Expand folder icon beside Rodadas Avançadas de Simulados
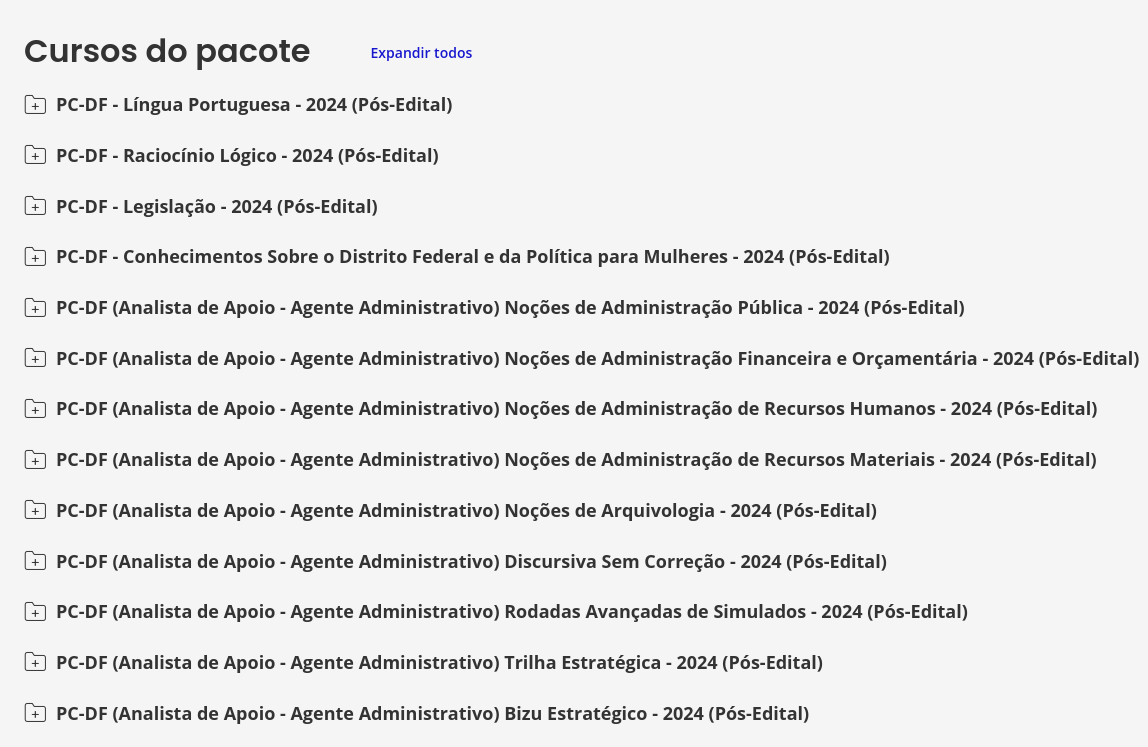 pos(35,612)
